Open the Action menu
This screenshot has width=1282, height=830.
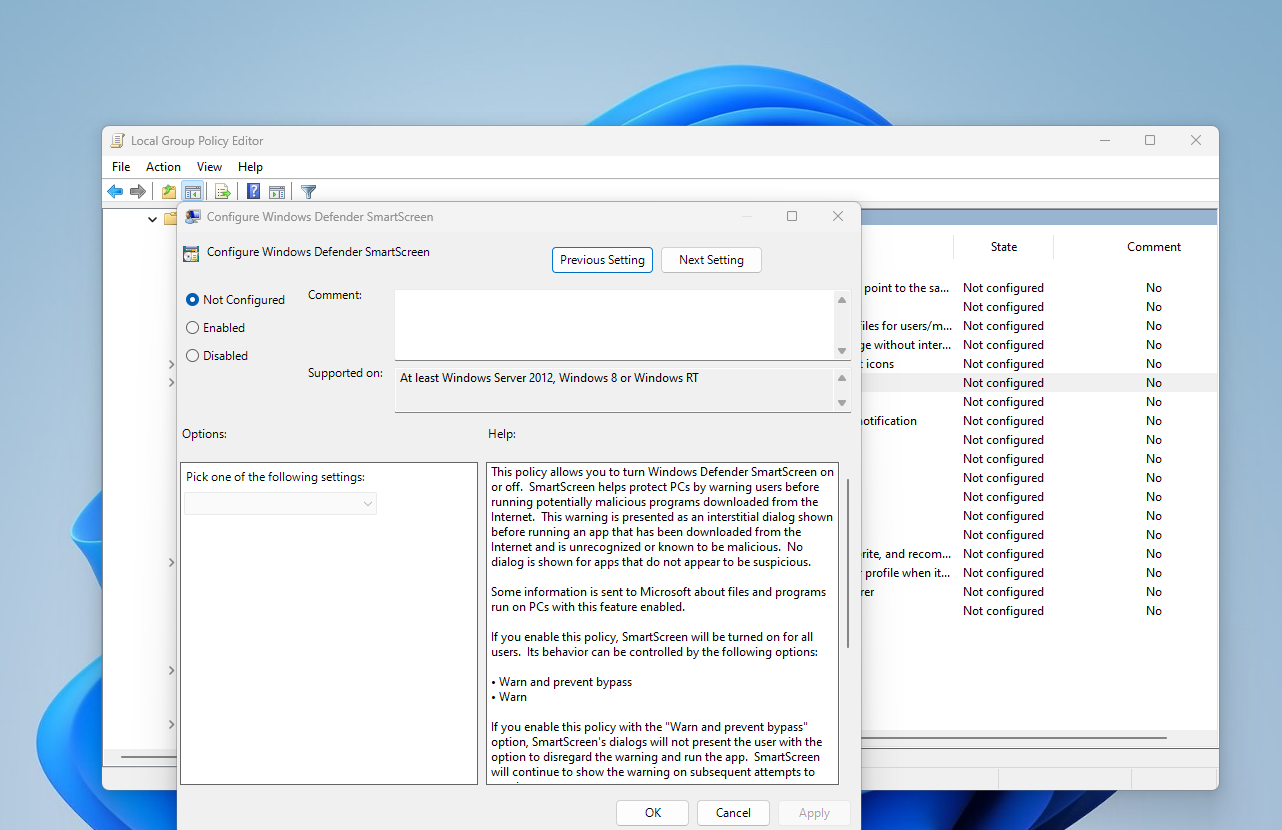coord(163,167)
